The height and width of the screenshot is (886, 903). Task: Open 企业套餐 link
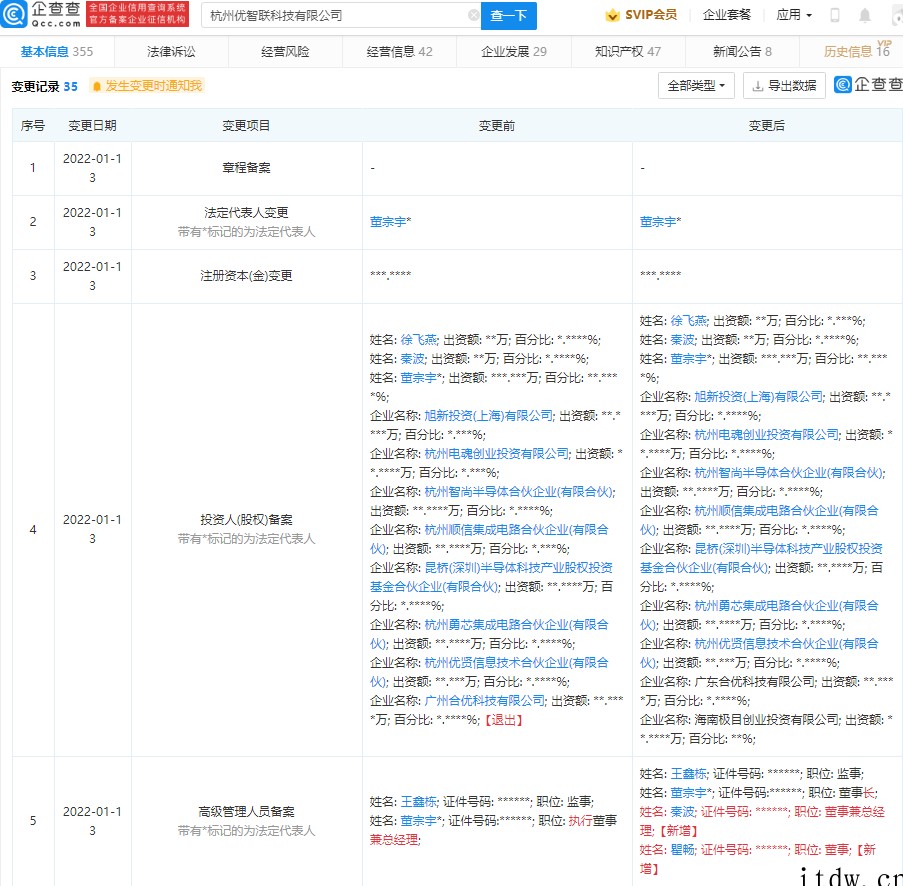tap(727, 15)
